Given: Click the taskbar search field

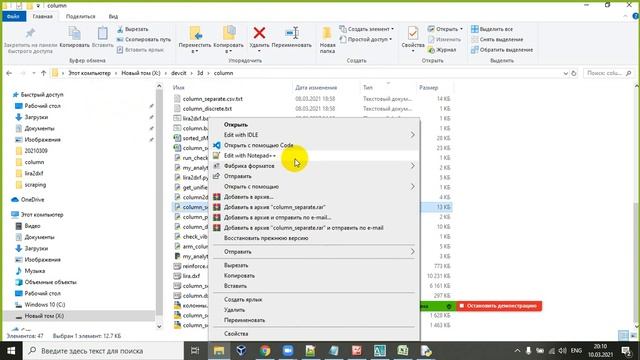Looking at the screenshot, I should point(102,351).
